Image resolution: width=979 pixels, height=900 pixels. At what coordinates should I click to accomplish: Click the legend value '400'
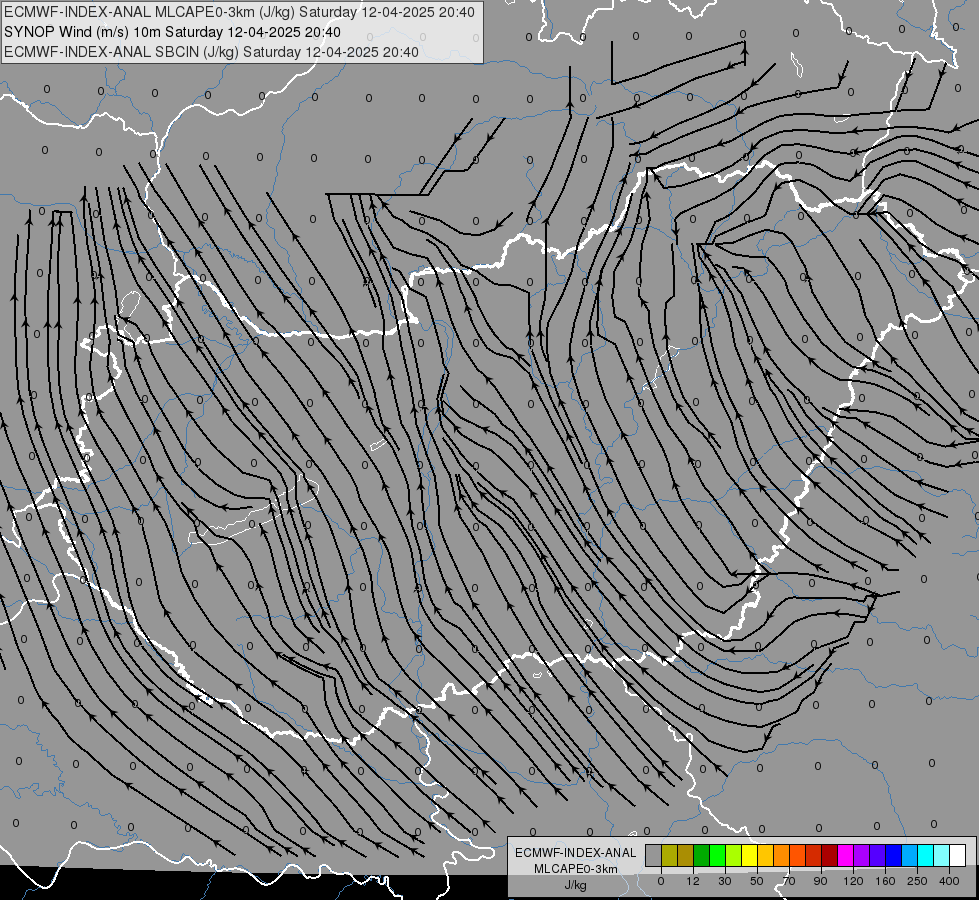pos(949,881)
